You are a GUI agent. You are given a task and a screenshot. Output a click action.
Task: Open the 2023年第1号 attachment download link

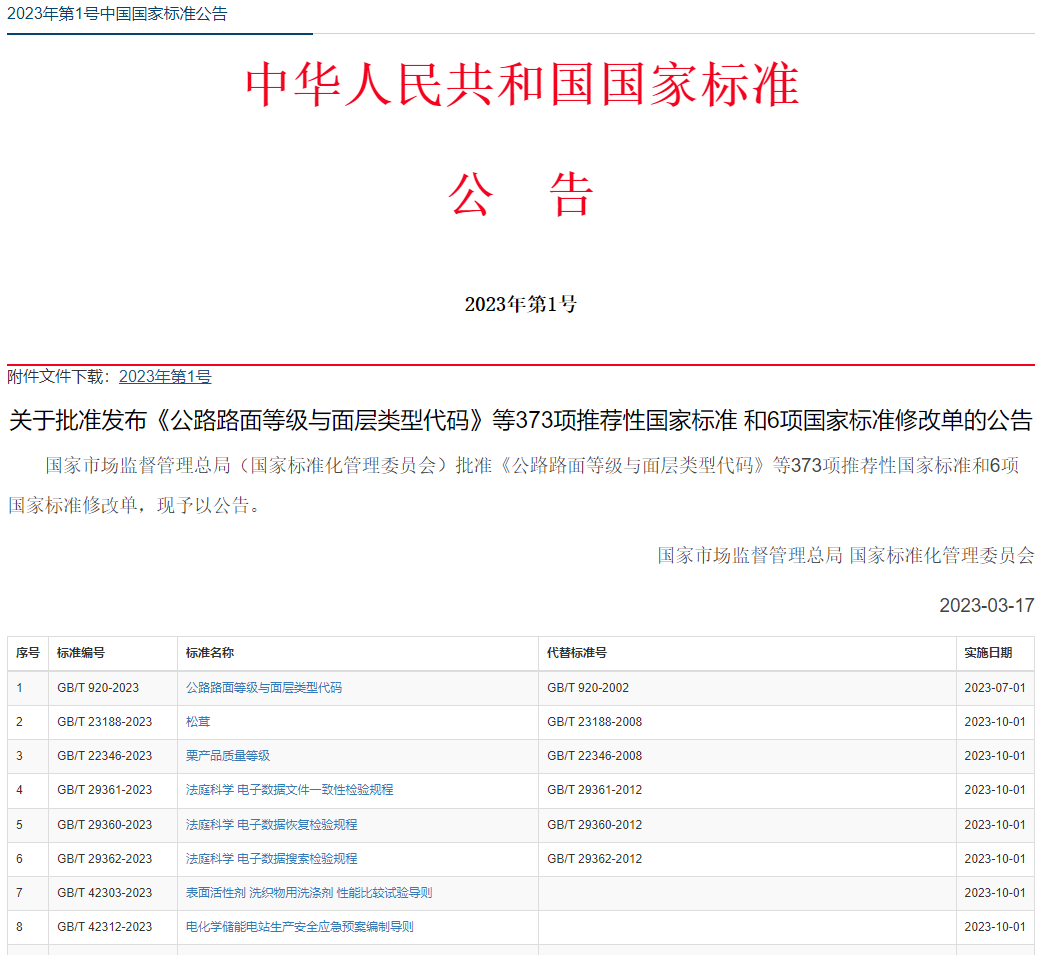(165, 377)
